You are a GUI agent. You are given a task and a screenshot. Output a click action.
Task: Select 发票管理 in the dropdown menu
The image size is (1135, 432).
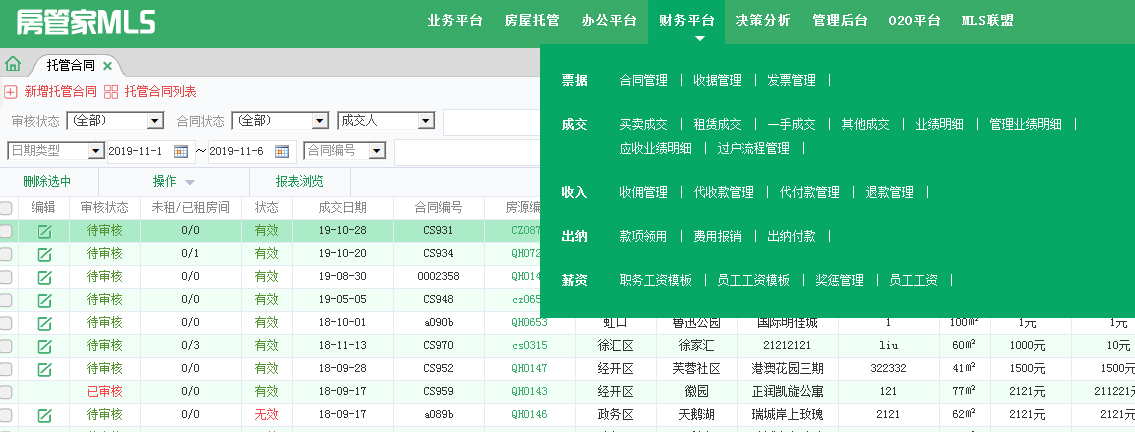[791, 80]
